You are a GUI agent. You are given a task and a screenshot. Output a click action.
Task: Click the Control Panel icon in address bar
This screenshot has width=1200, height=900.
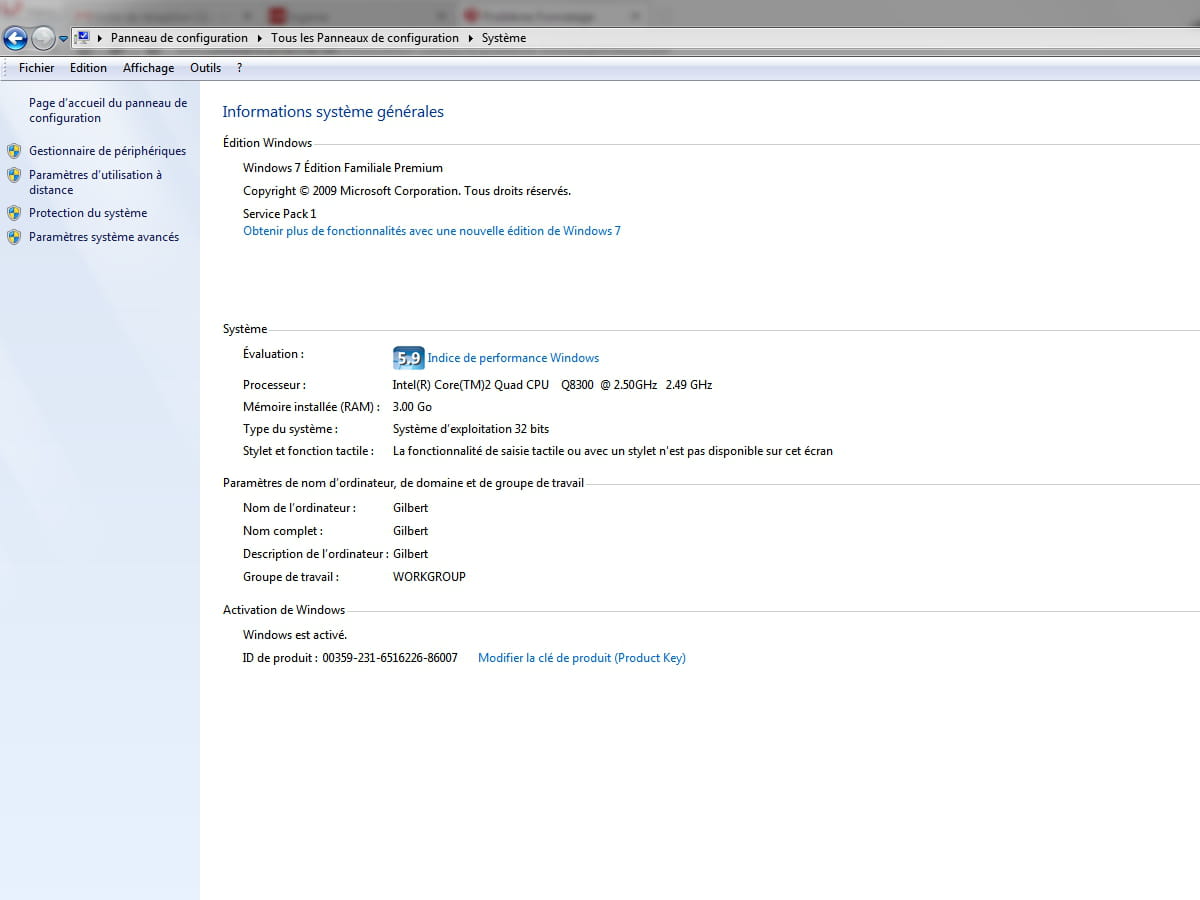83,38
